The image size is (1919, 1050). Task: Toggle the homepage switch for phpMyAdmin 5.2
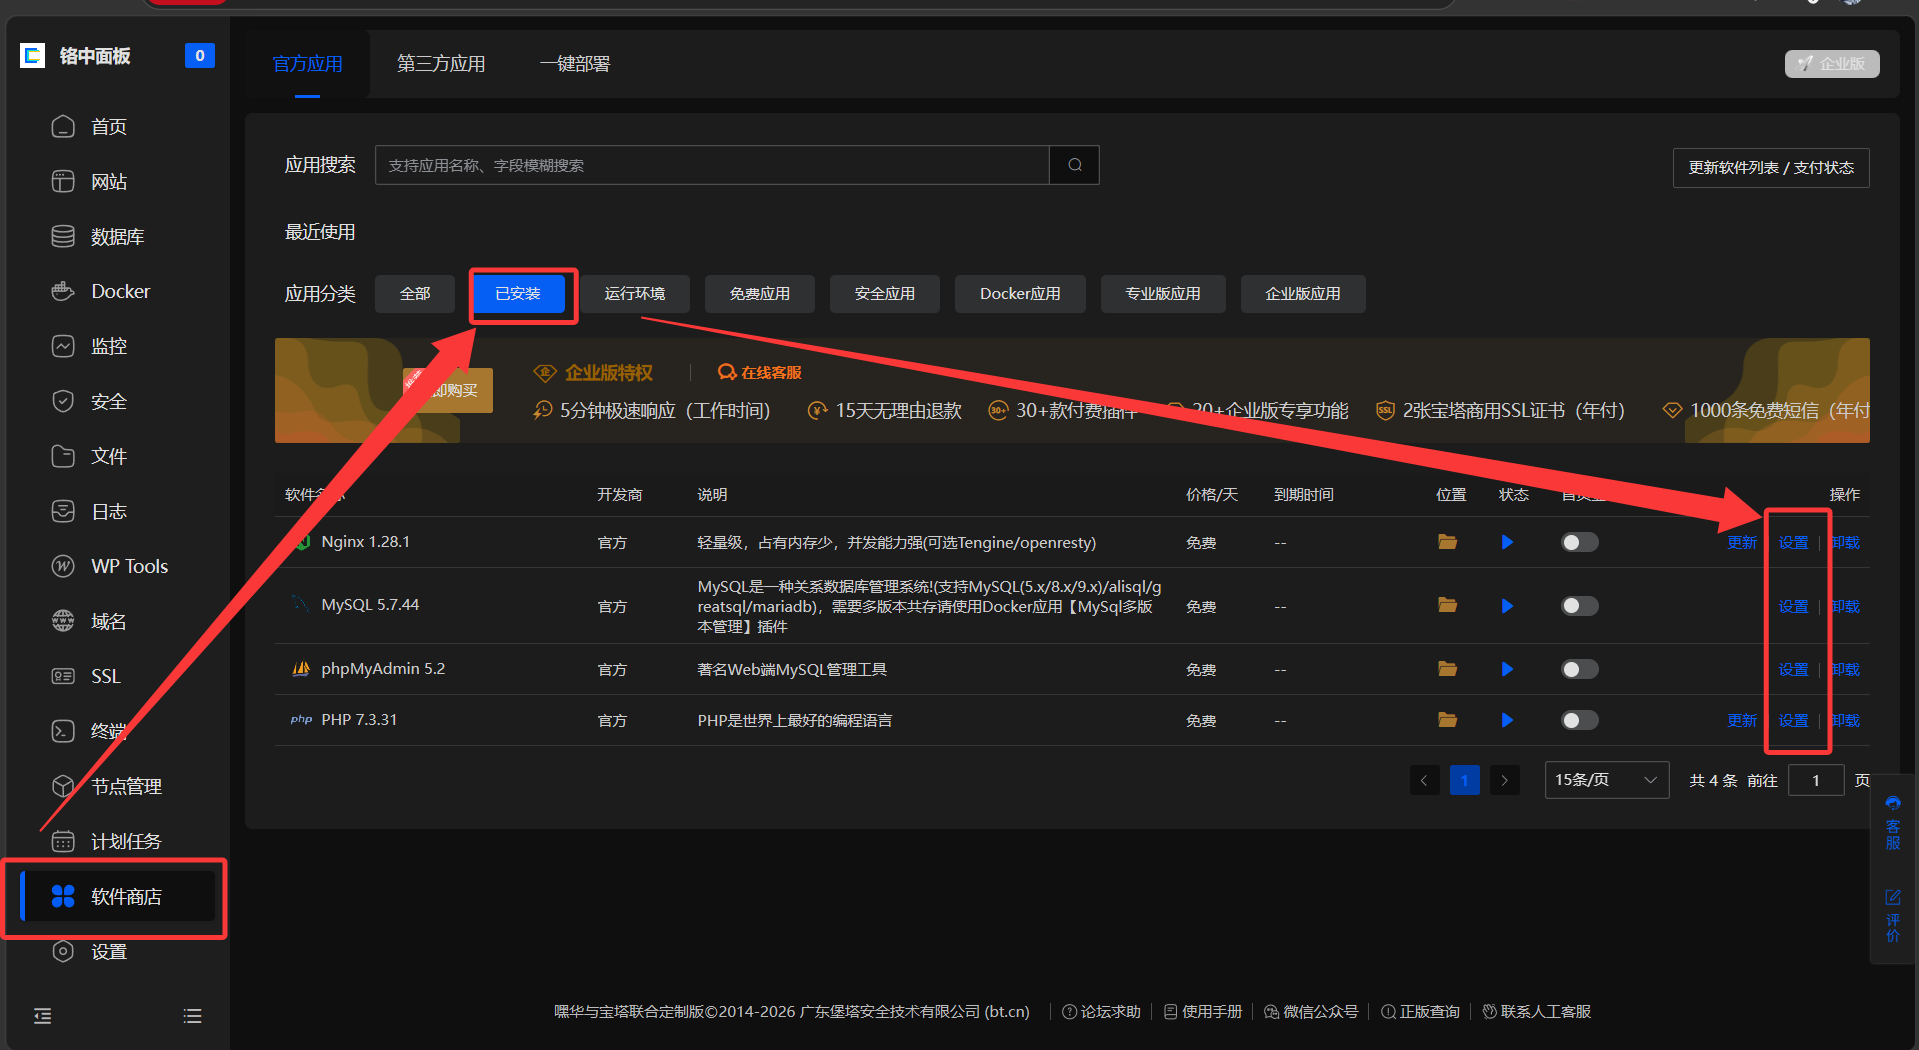[1580, 669]
